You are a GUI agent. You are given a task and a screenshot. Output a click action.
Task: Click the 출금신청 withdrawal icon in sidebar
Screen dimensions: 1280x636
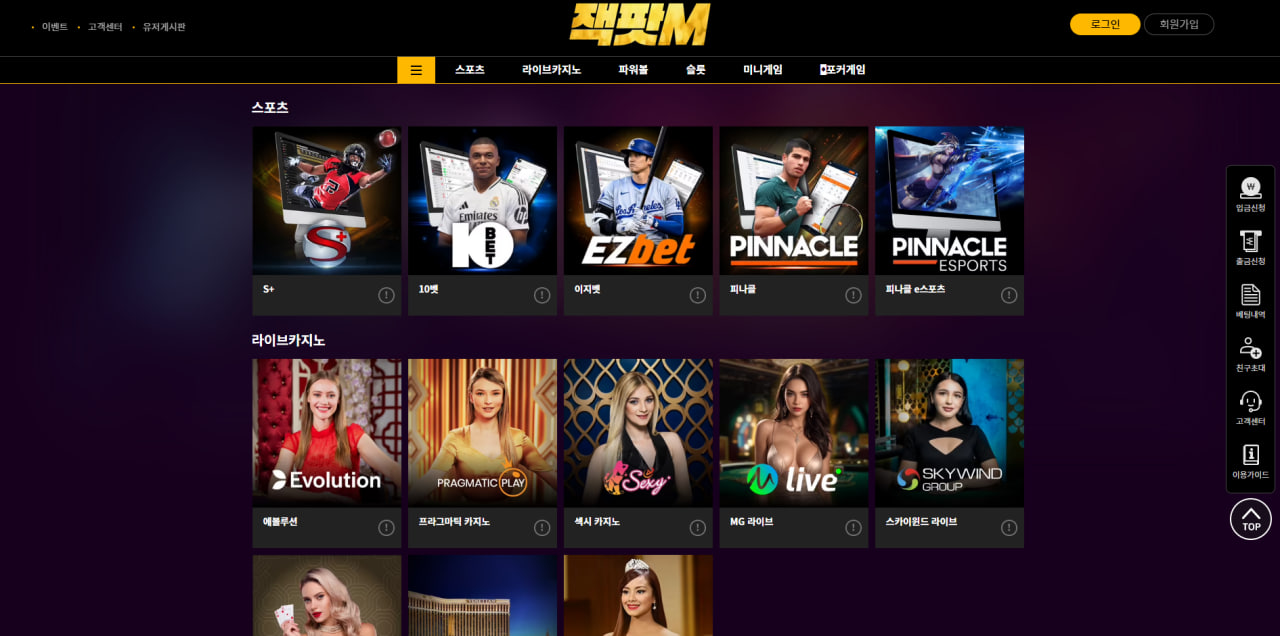[x=1250, y=247]
